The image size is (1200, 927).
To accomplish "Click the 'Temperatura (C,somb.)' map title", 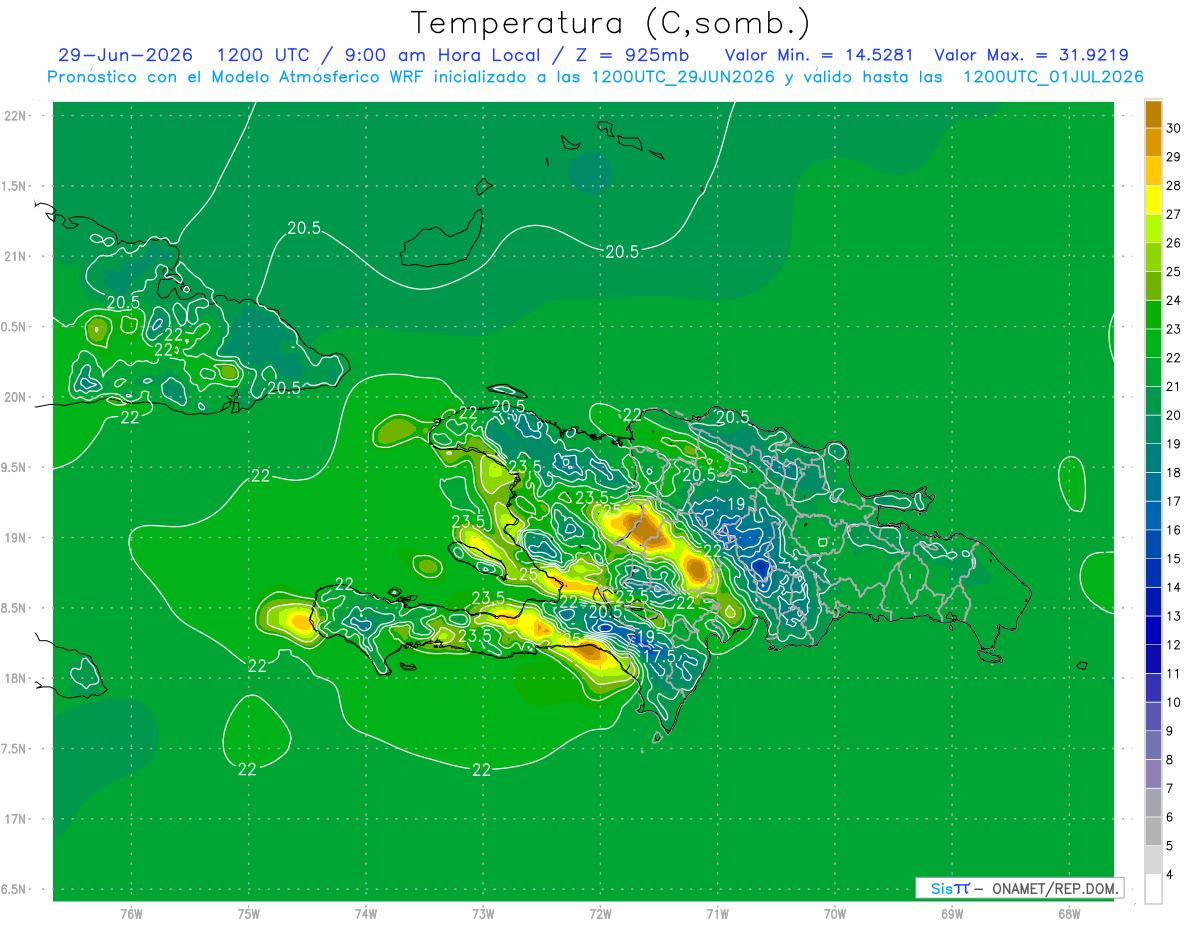I will pos(611,23).
